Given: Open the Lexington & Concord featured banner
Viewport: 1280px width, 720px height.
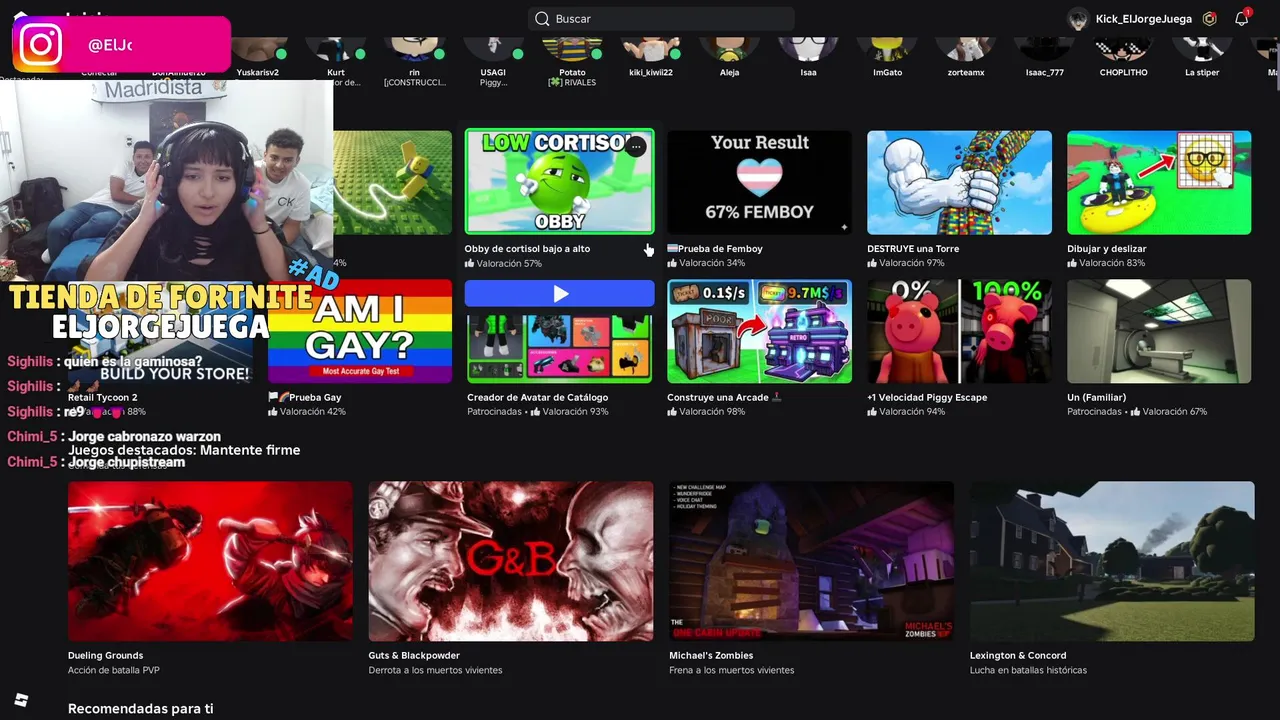Looking at the screenshot, I should [x=1112, y=561].
